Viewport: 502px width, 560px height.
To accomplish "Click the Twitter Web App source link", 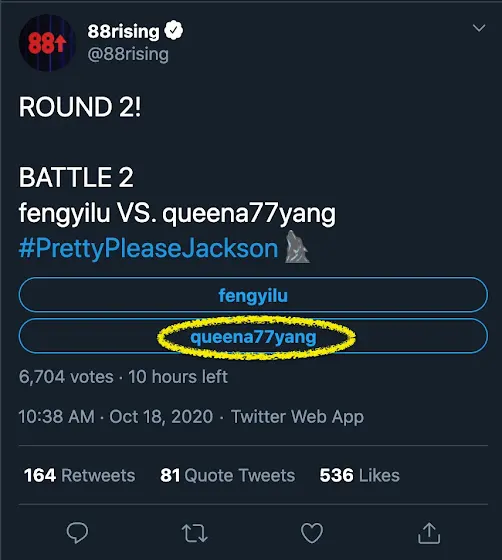I will pyautogui.click(x=297, y=417).
